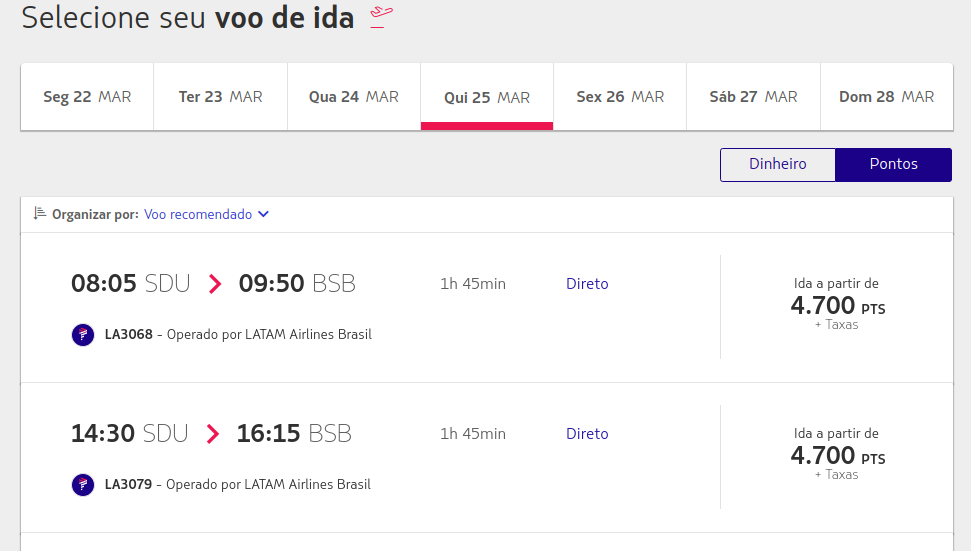Click the LATAM logo for flight LA3068
971x551 pixels.
[83, 335]
